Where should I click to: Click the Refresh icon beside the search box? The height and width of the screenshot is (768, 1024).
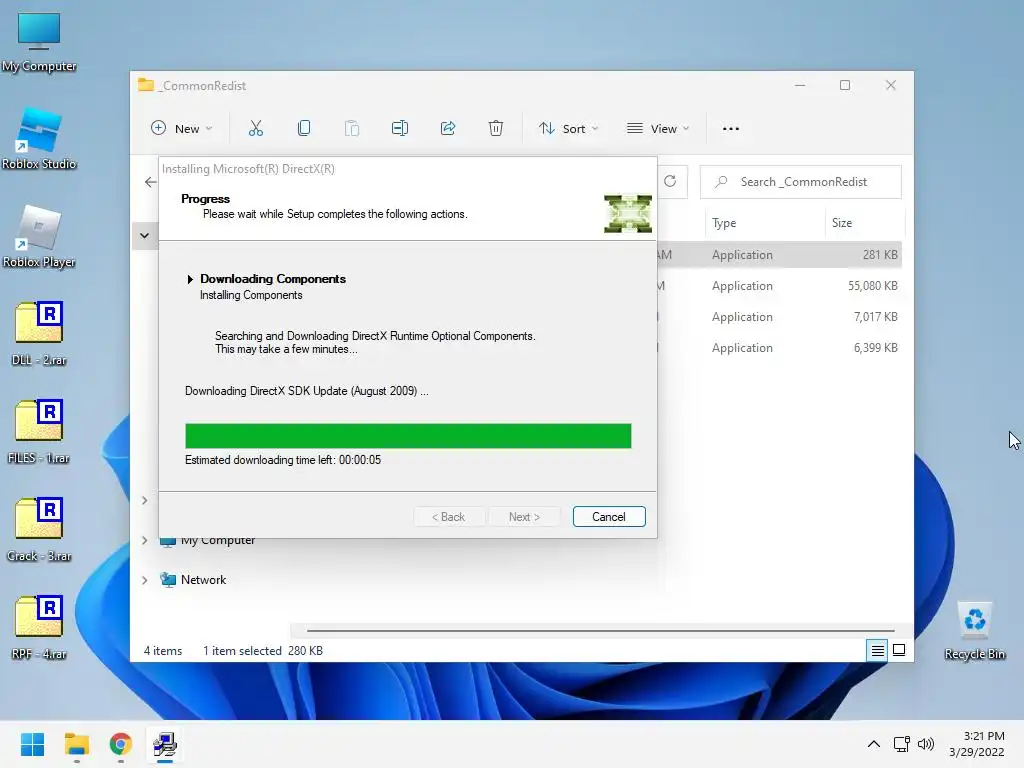pos(670,182)
